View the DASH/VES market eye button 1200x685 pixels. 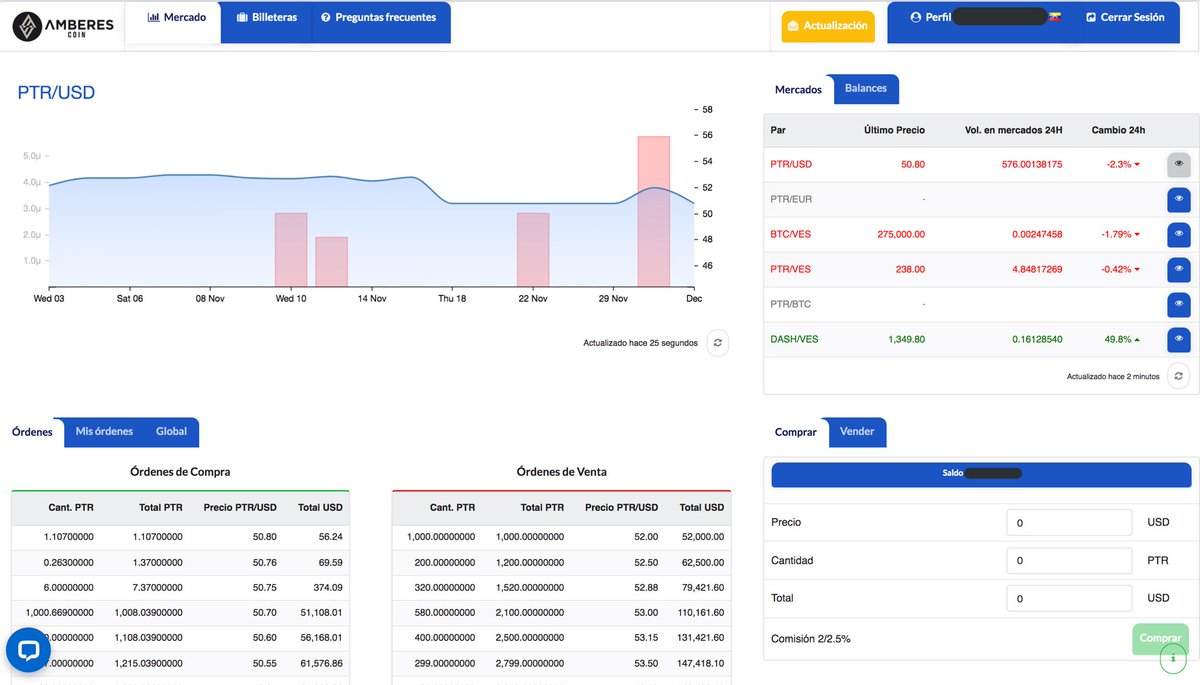tap(1179, 339)
